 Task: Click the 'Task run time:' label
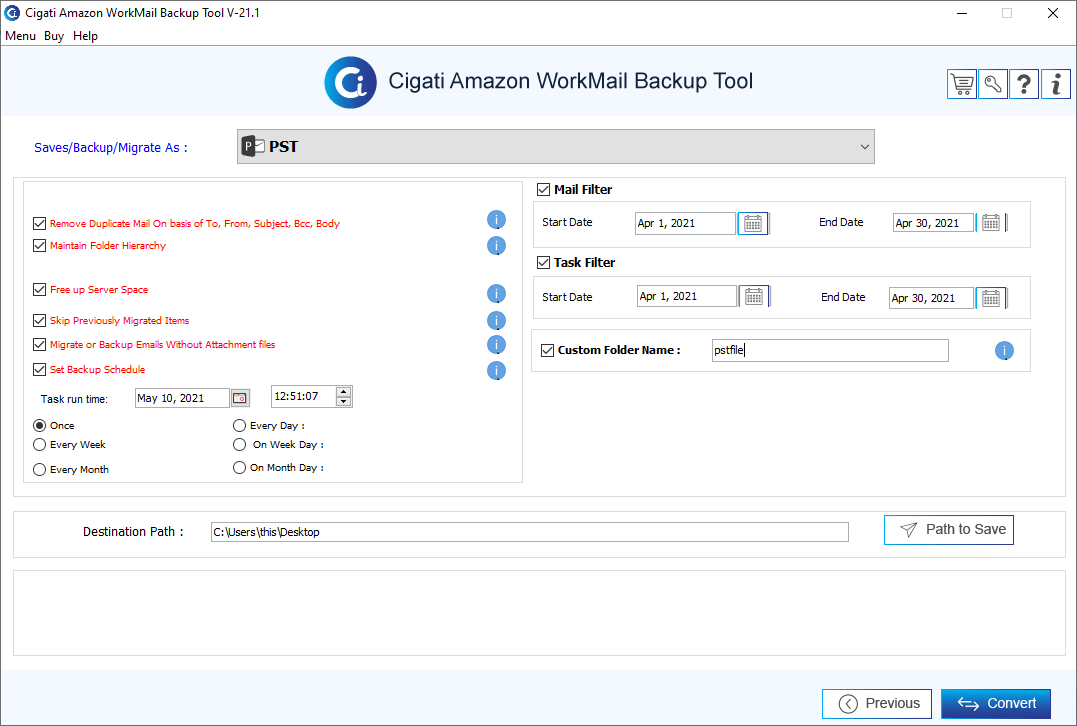click(x=74, y=399)
